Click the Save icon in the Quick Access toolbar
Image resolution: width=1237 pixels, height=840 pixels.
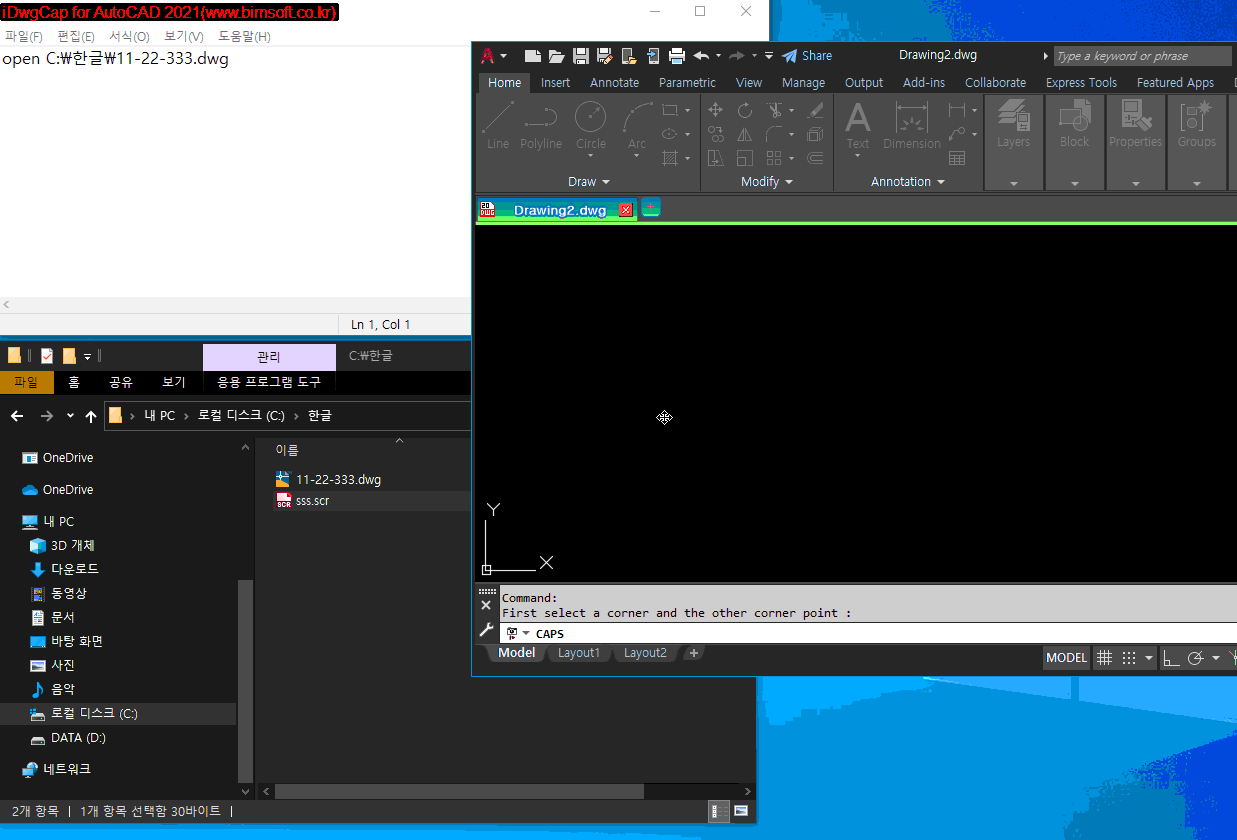point(581,56)
